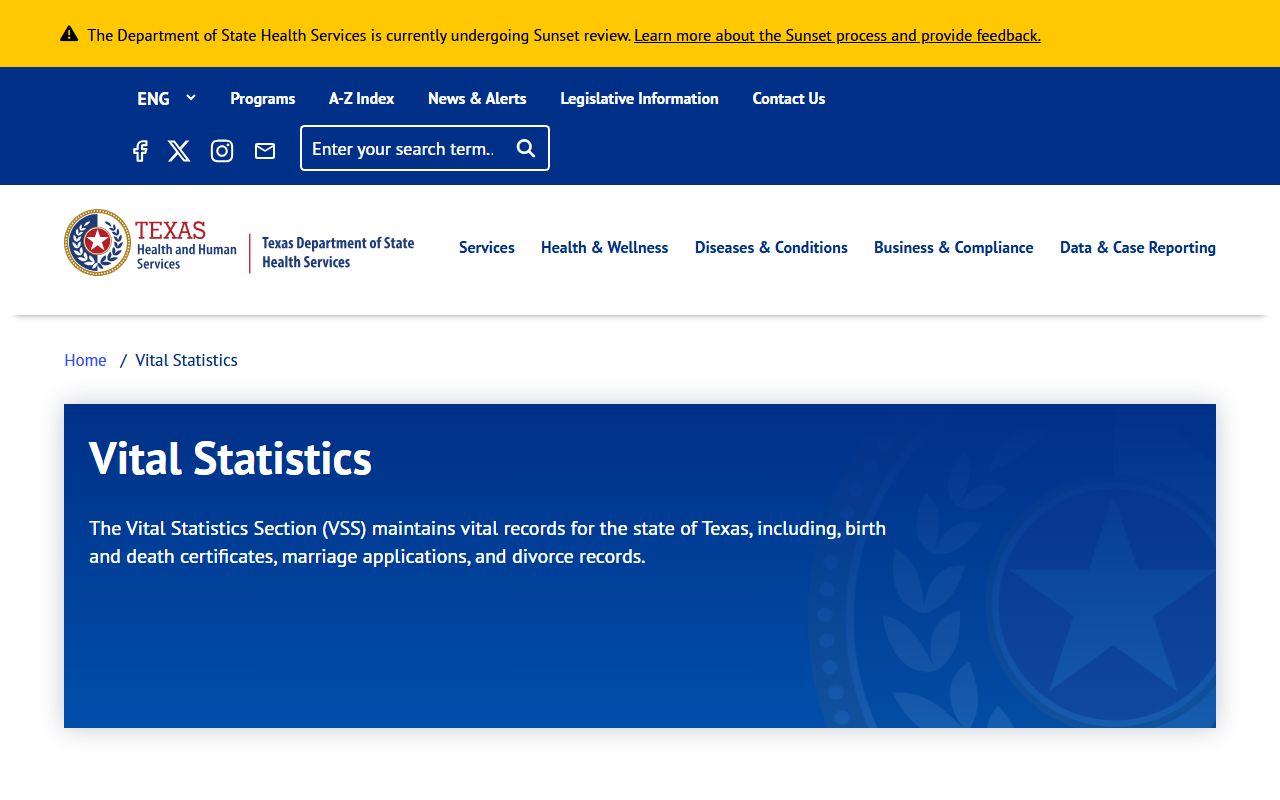Screen dimensions: 1280x800
Task: Open the Data & Case Reporting menu
Action: click(1137, 247)
